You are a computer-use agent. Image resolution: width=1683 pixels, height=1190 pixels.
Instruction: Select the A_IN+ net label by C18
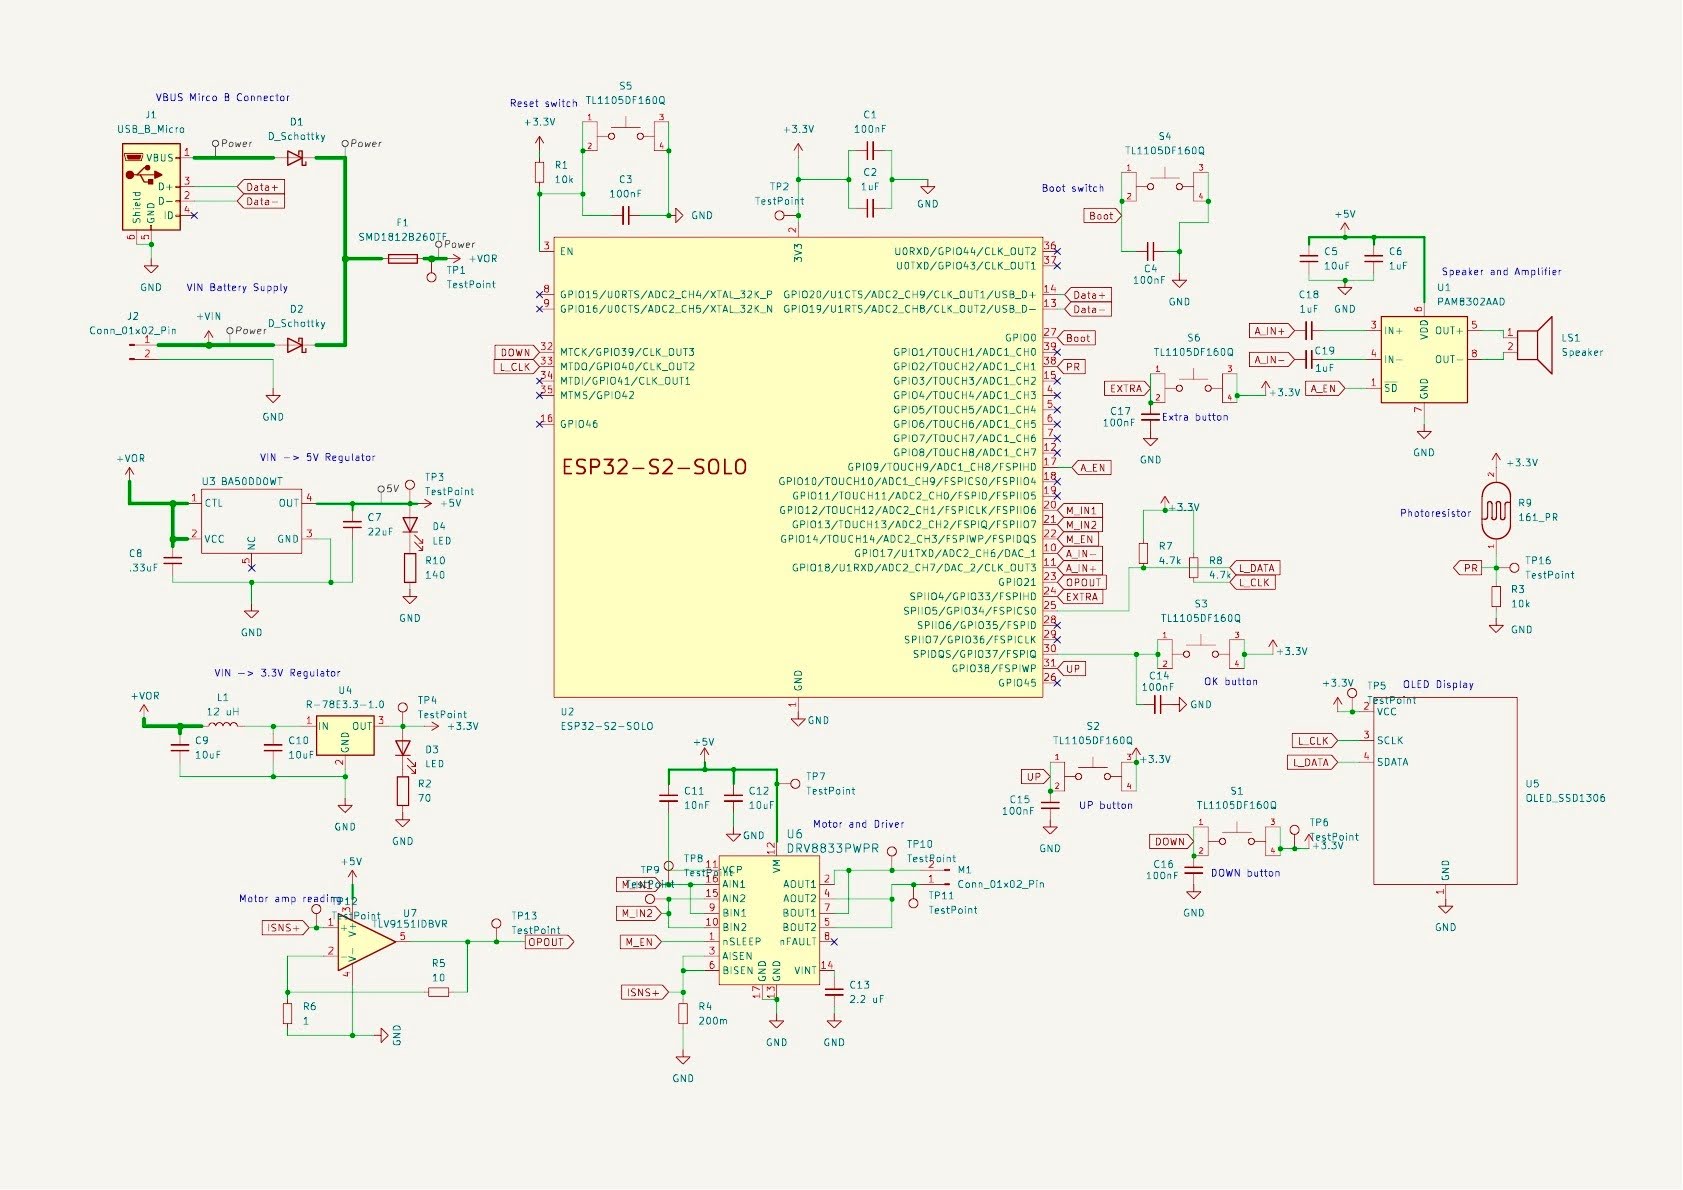[1271, 331]
